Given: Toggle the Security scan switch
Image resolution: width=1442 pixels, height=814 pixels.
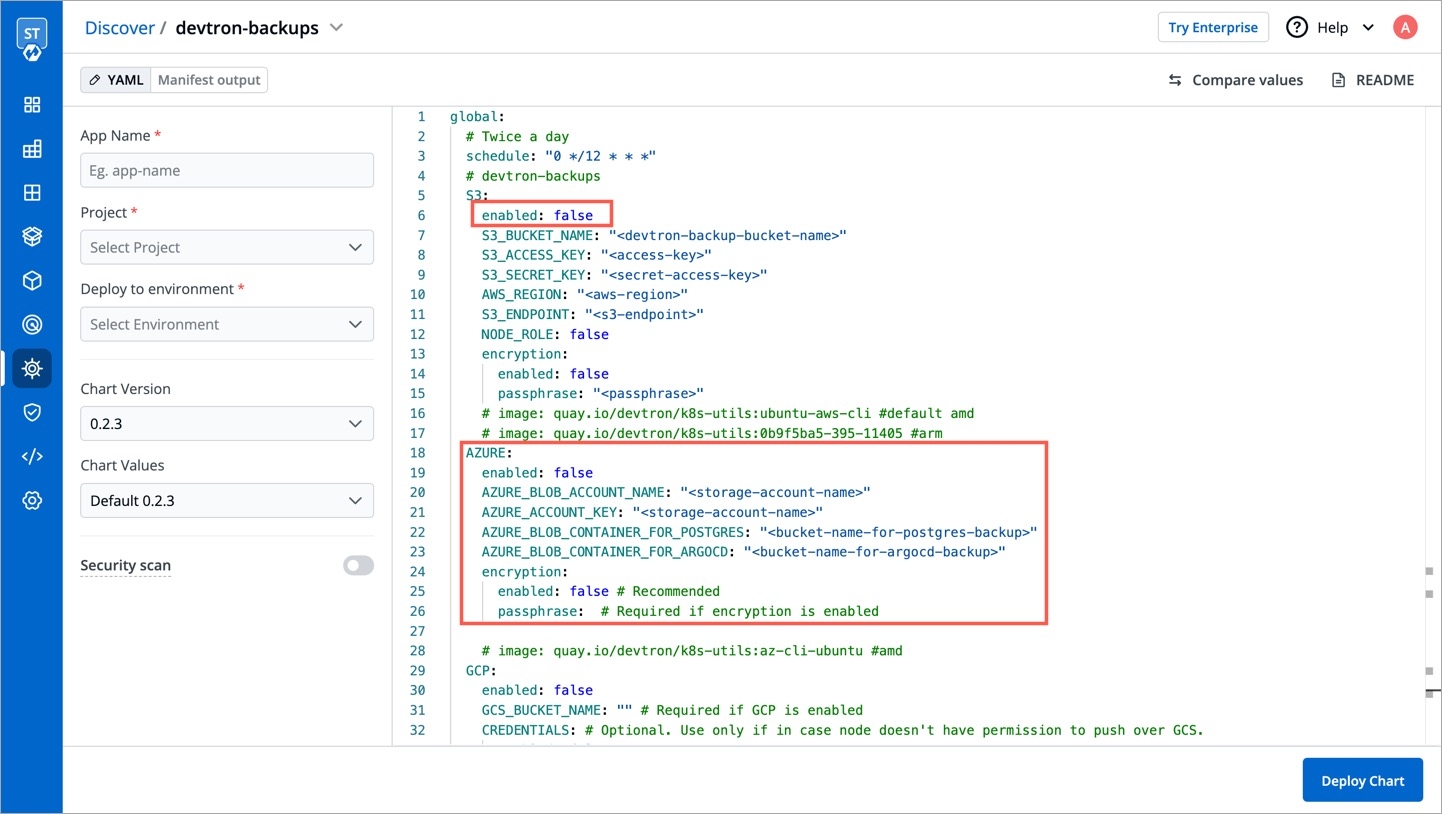Looking at the screenshot, I should click(x=358, y=565).
